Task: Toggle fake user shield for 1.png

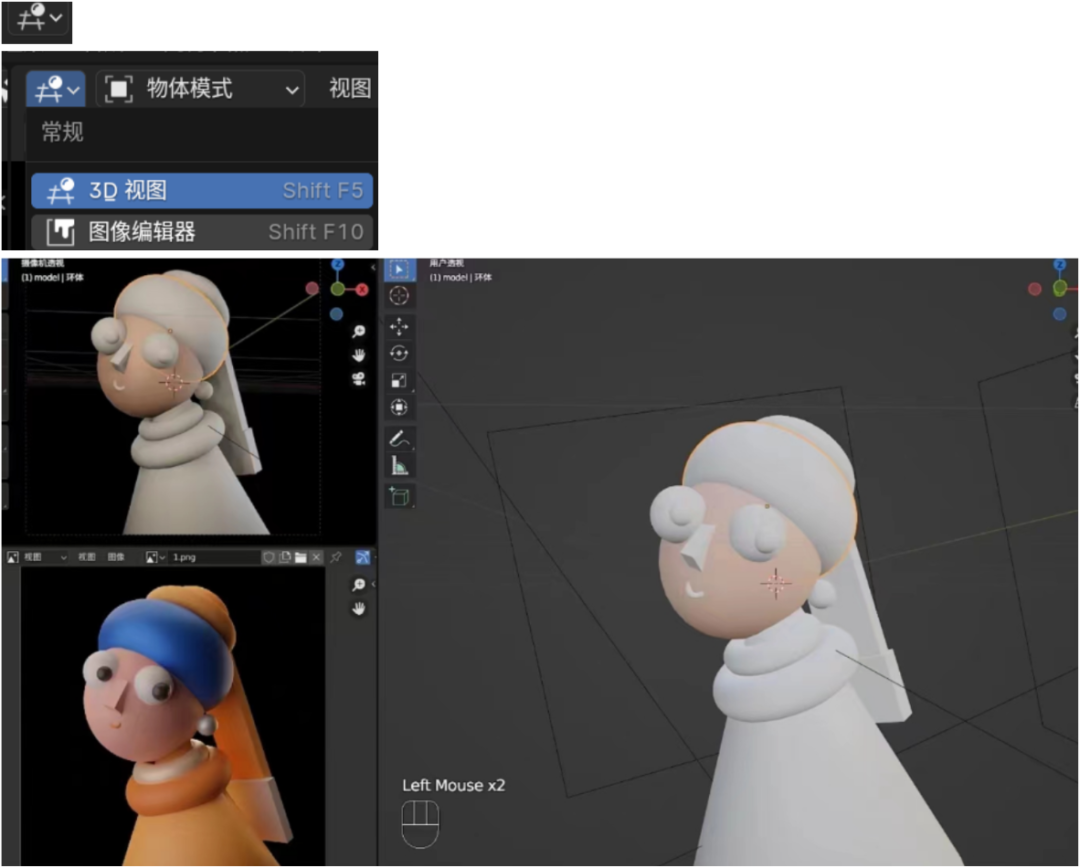Action: [x=269, y=557]
